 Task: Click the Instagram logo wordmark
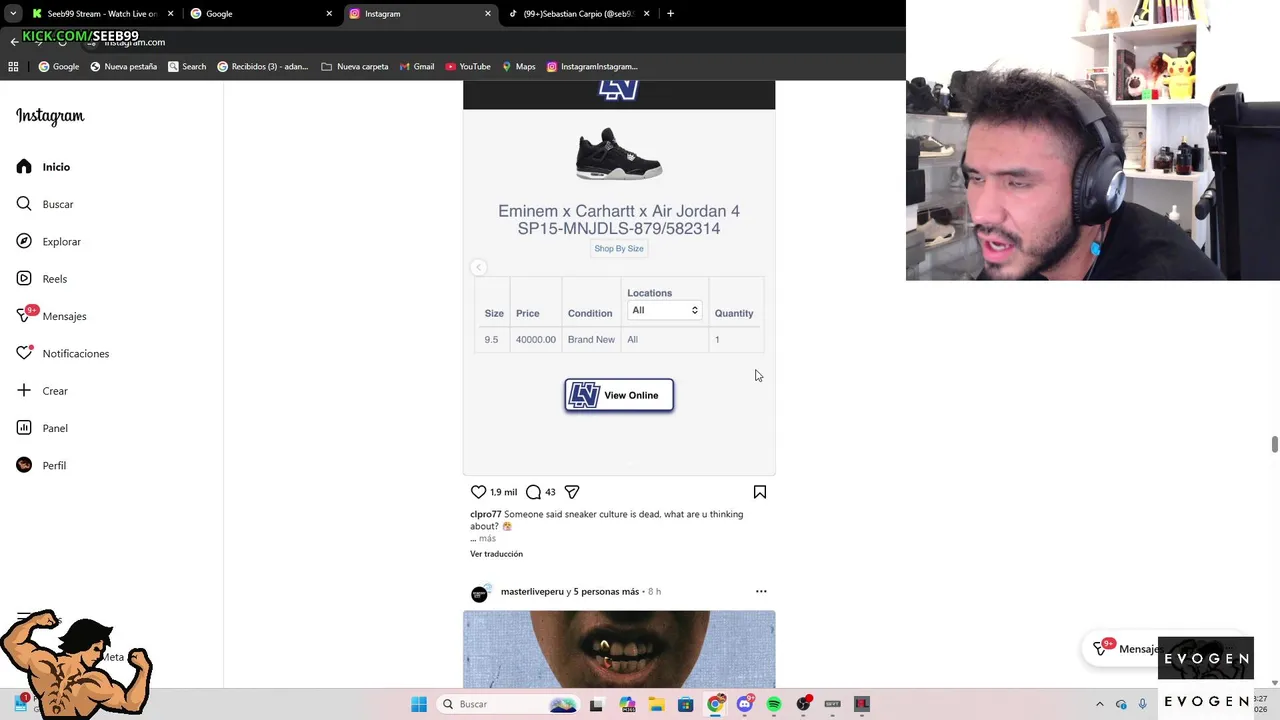click(50, 116)
